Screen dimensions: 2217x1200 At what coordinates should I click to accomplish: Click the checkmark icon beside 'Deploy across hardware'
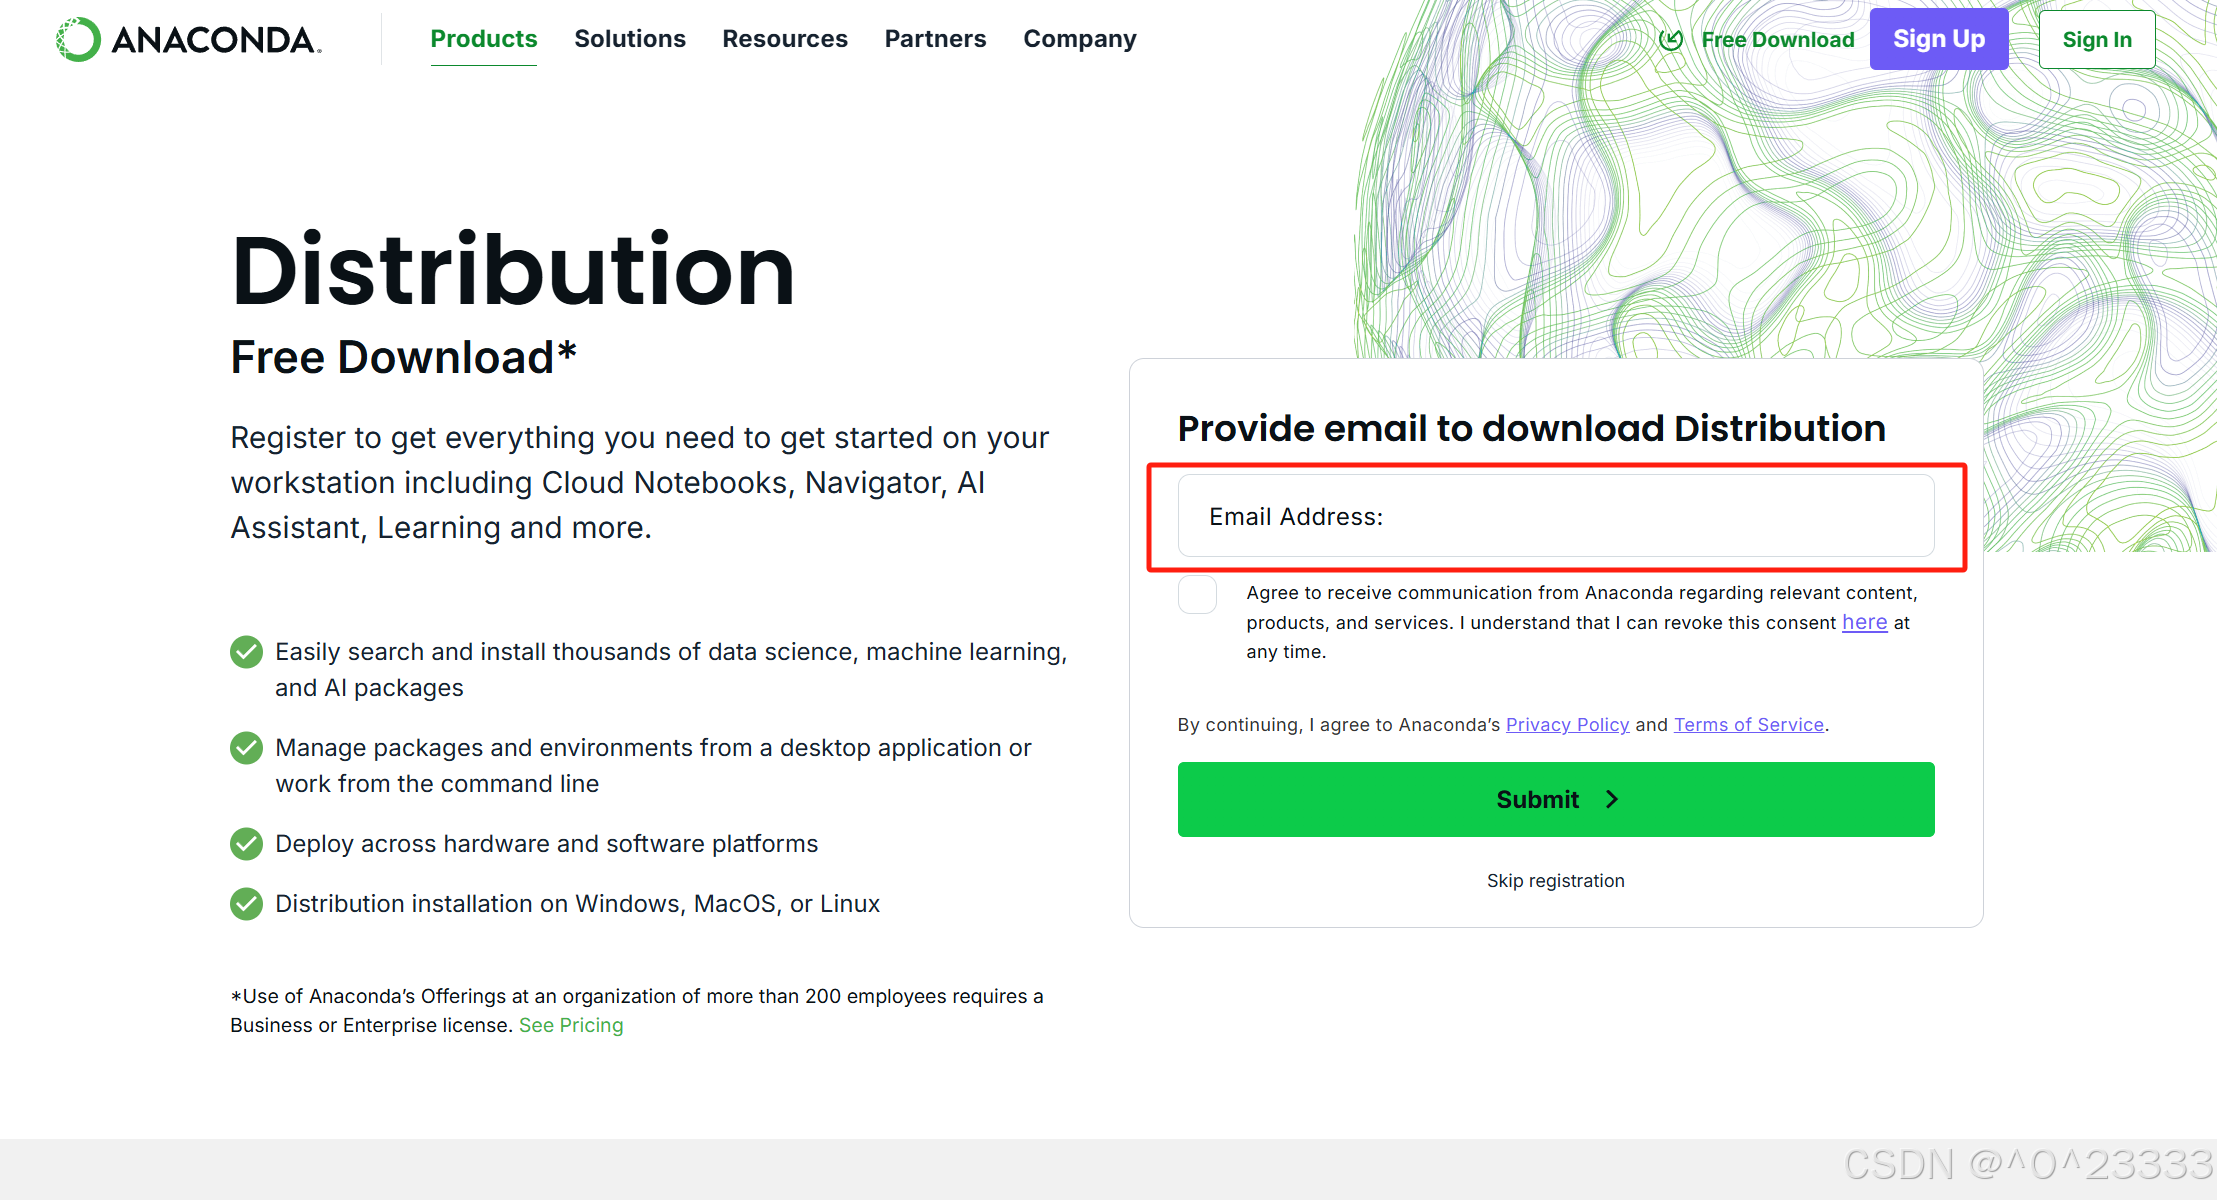click(x=246, y=844)
